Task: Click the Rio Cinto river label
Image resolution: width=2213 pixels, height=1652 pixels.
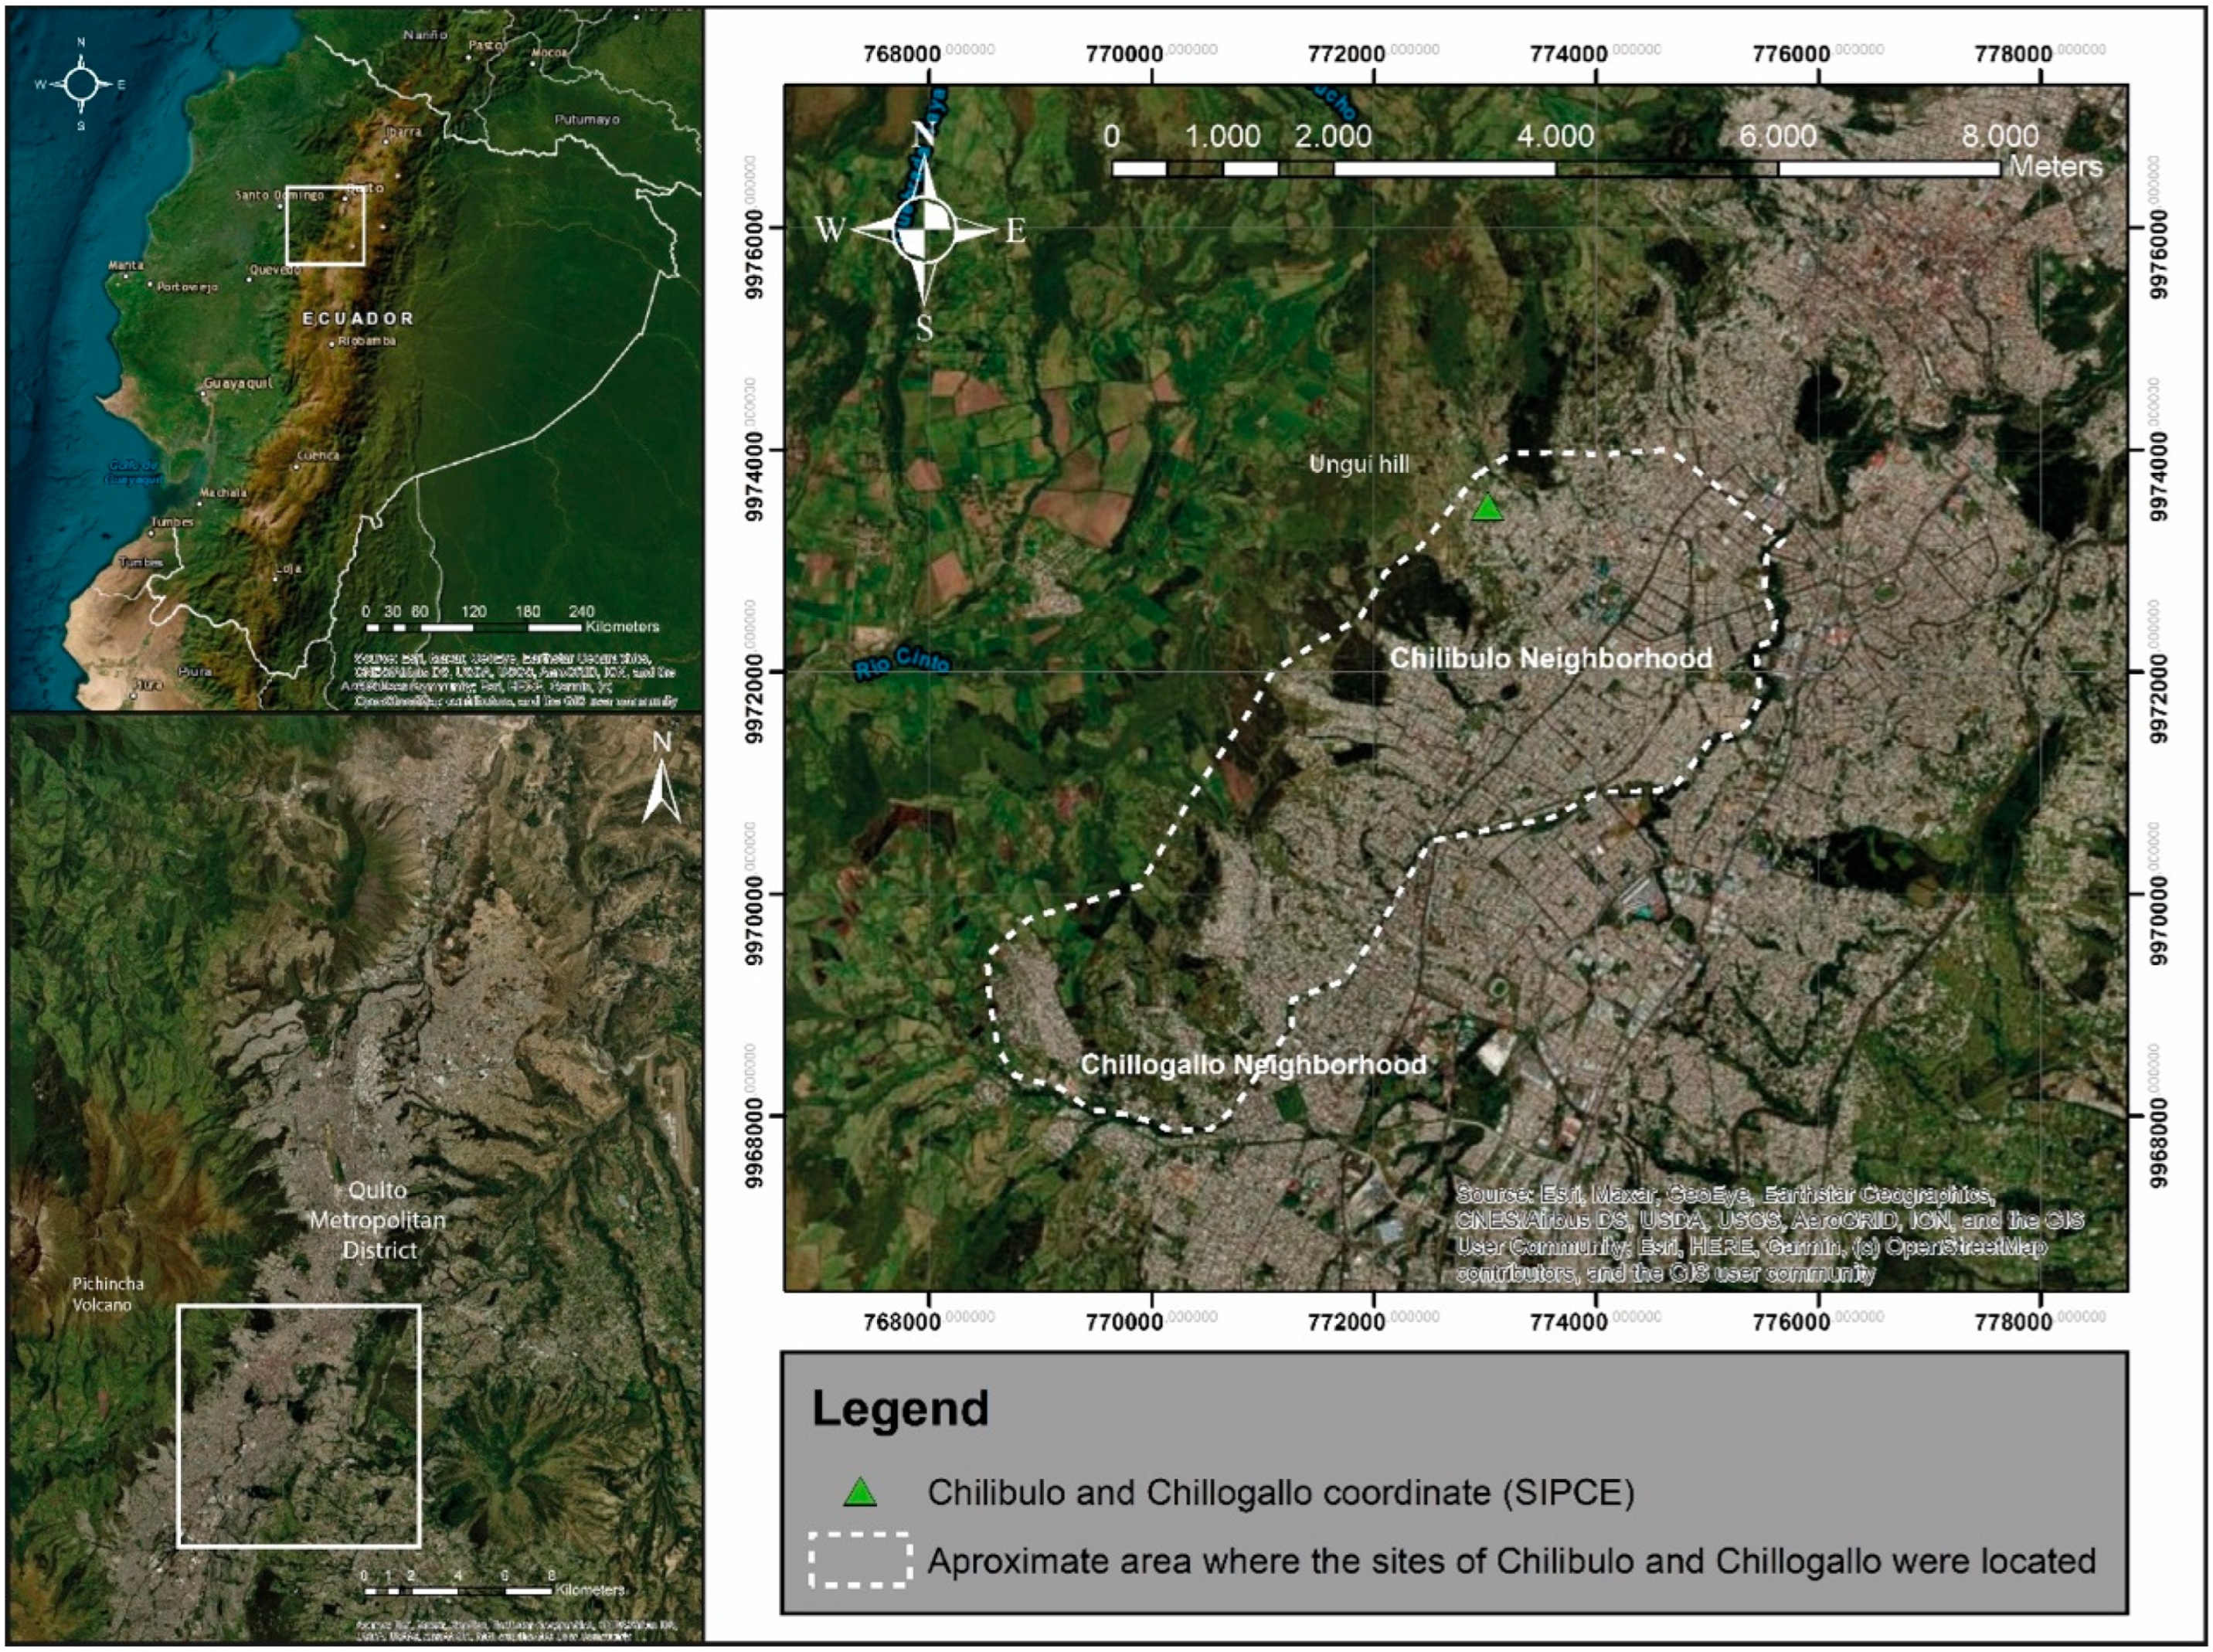Action: click(902, 662)
